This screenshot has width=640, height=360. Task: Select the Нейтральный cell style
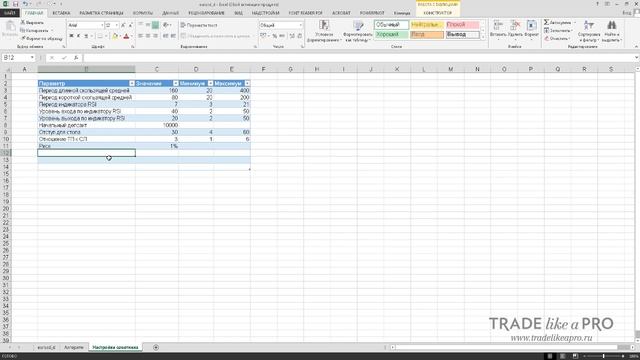coord(427,25)
